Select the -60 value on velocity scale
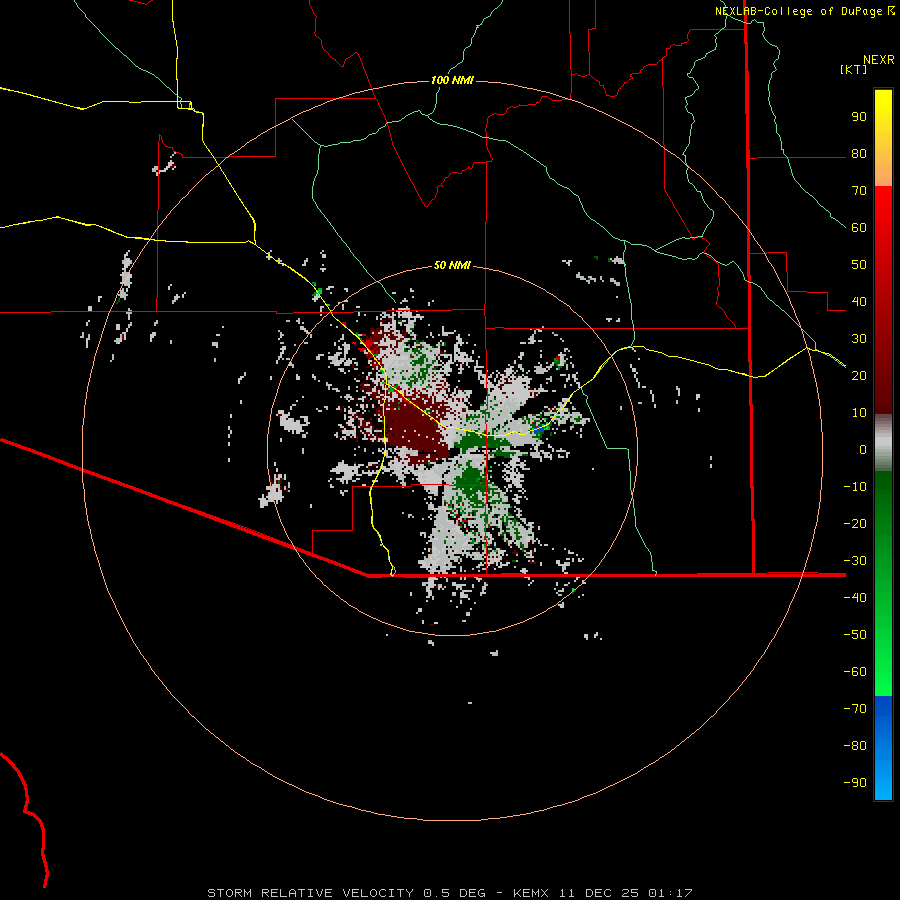The height and width of the screenshot is (900, 900). tap(855, 672)
